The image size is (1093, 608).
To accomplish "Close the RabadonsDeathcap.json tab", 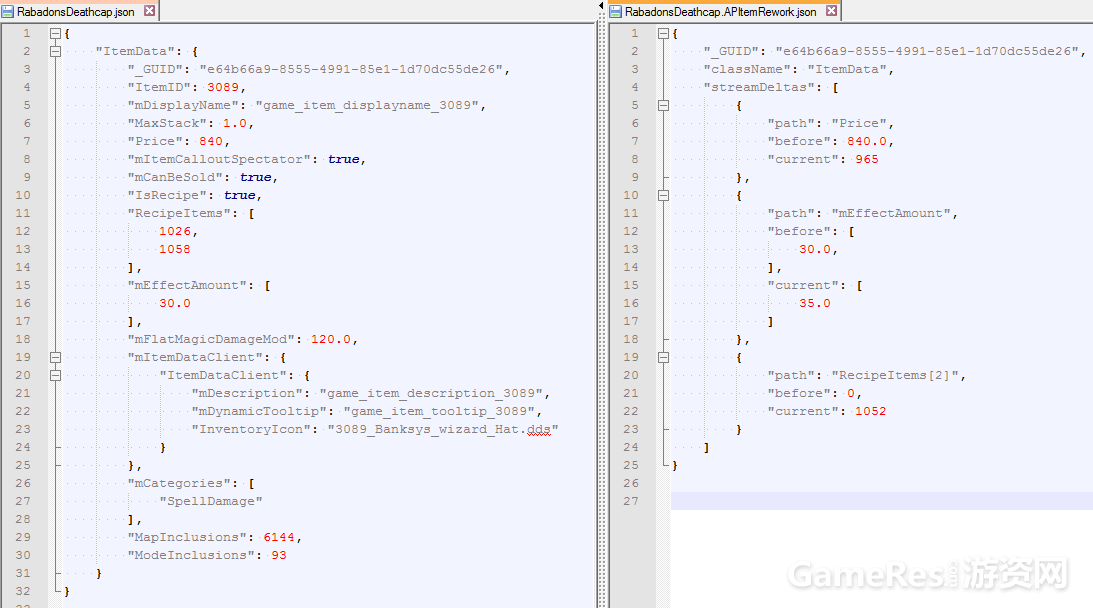I will 149,10.
